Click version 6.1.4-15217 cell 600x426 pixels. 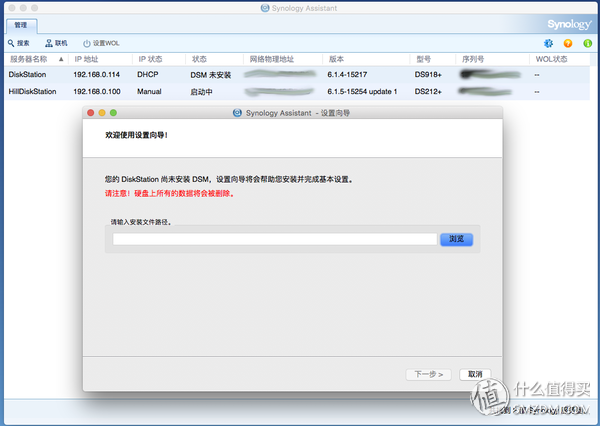coord(347,75)
